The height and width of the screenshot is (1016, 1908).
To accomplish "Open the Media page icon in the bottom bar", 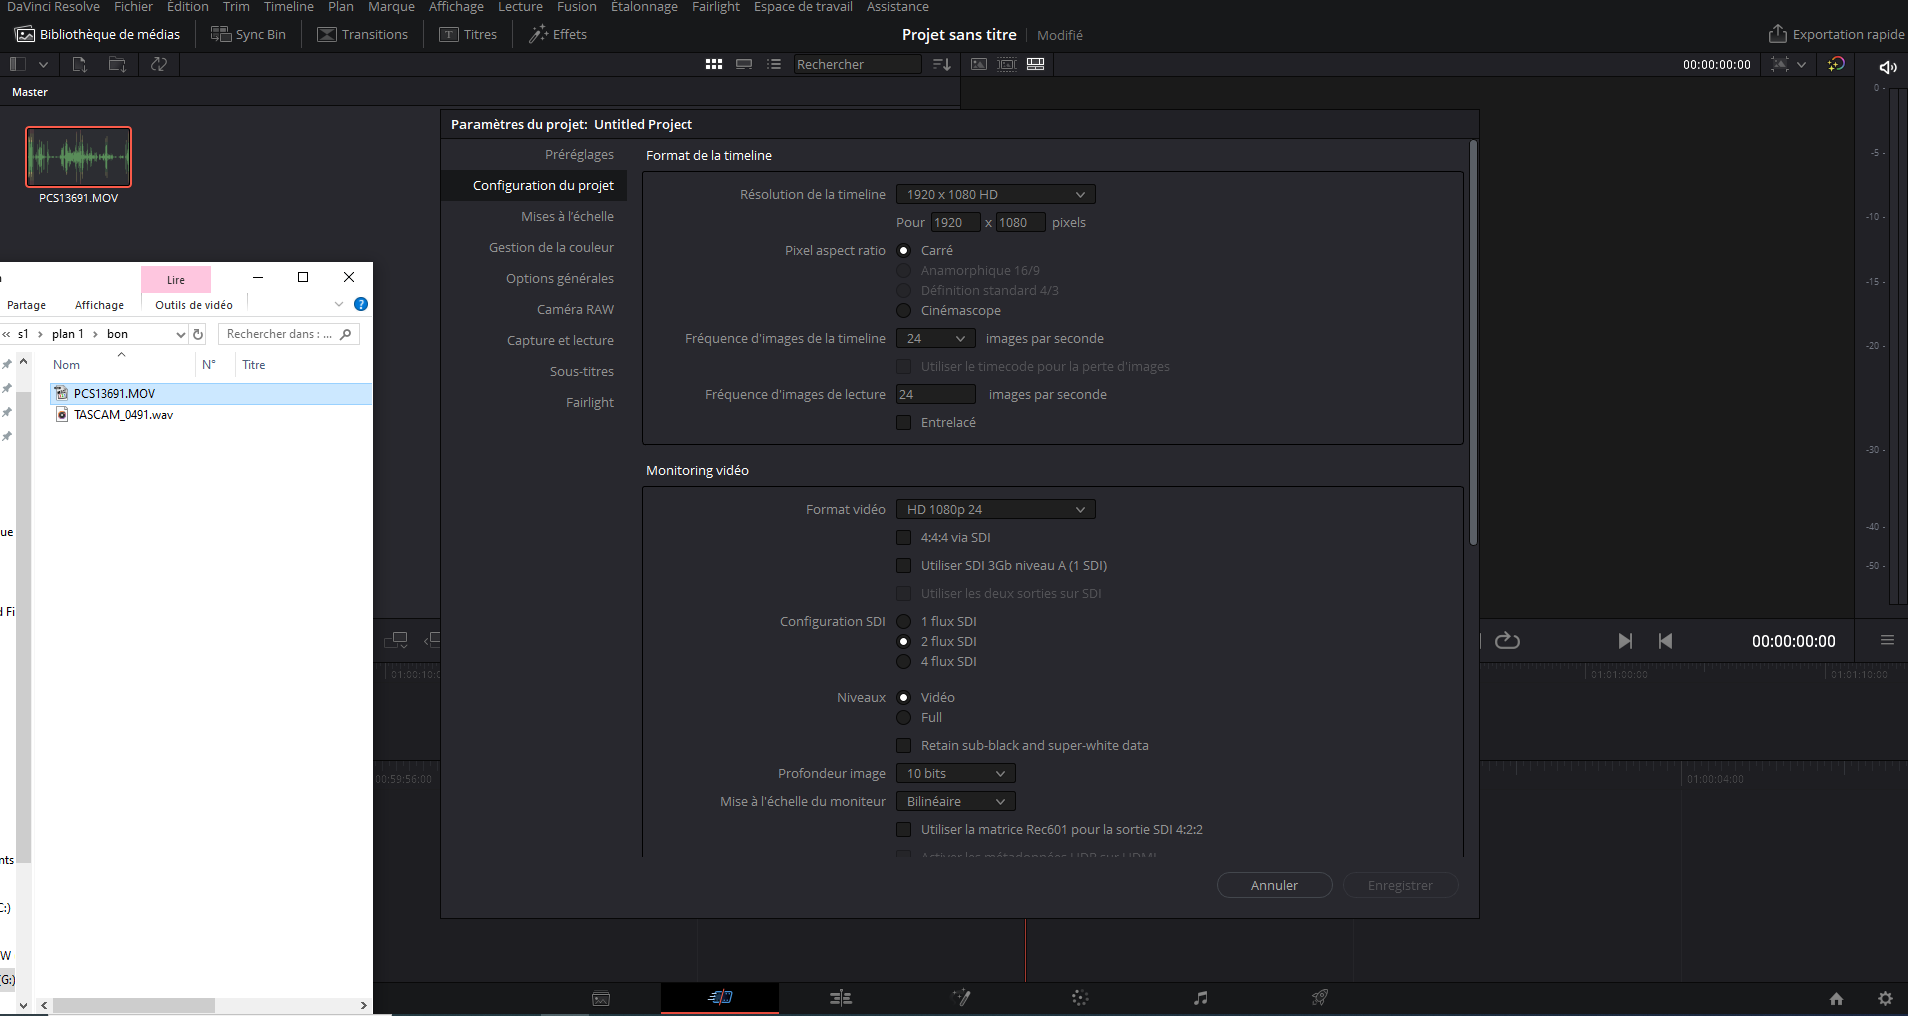I will (601, 998).
